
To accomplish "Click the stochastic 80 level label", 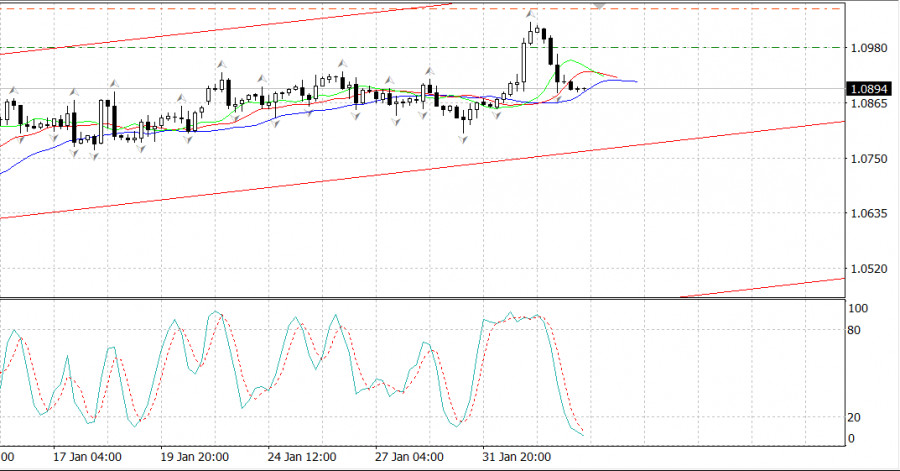I will tap(855, 330).
